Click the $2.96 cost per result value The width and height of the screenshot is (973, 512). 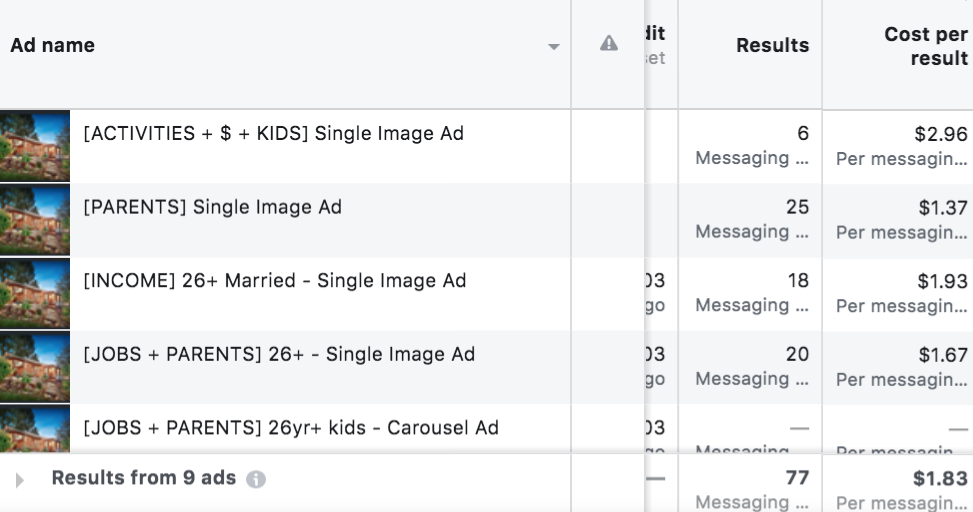(942, 134)
